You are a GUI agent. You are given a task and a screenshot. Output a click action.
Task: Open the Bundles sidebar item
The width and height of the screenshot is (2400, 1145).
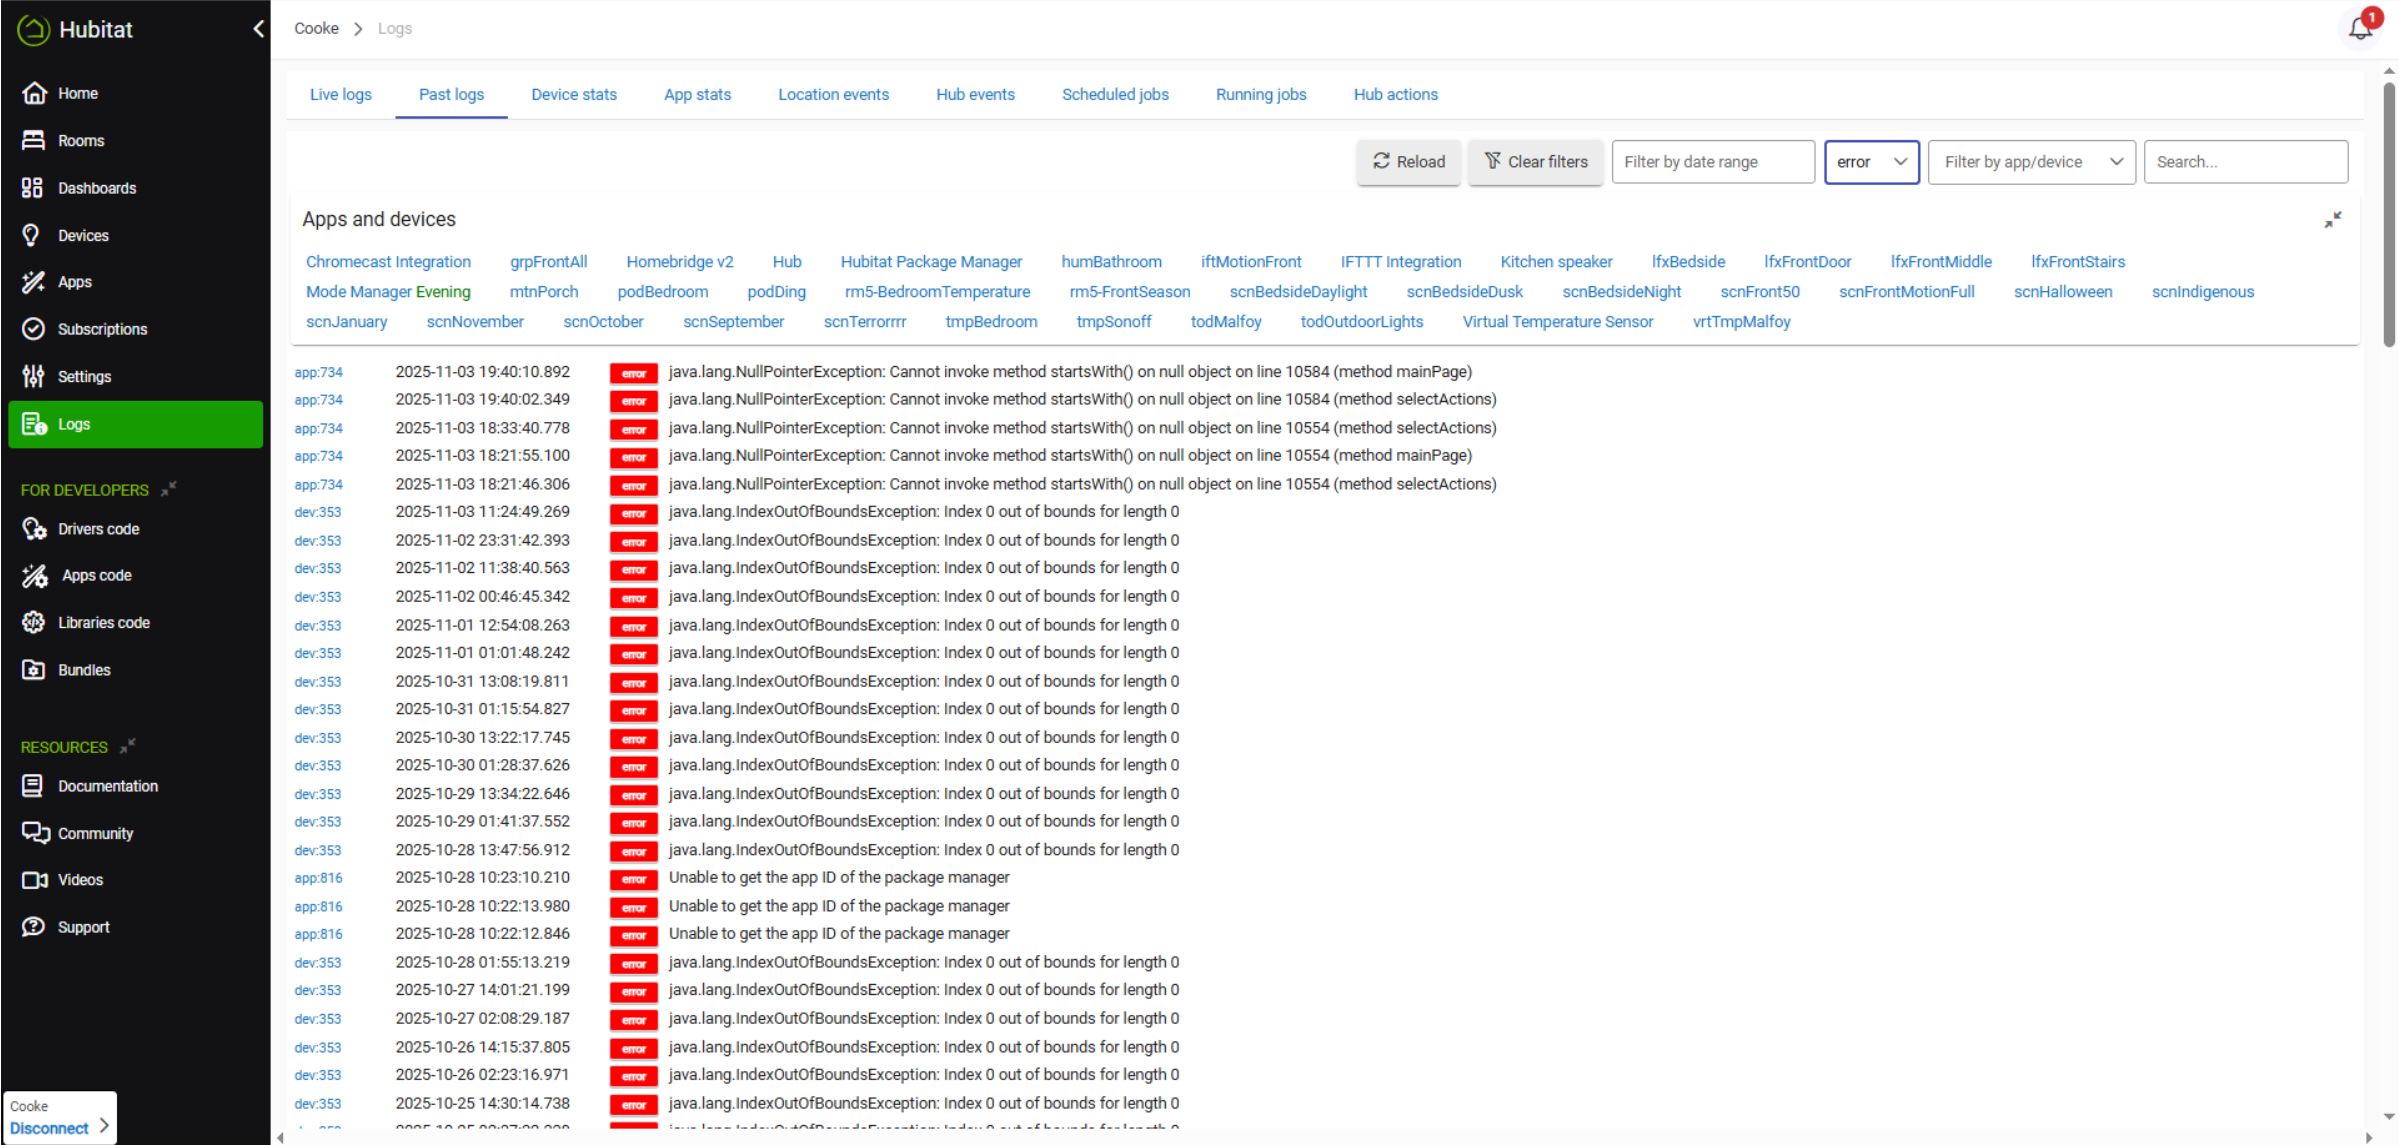[x=83, y=670]
